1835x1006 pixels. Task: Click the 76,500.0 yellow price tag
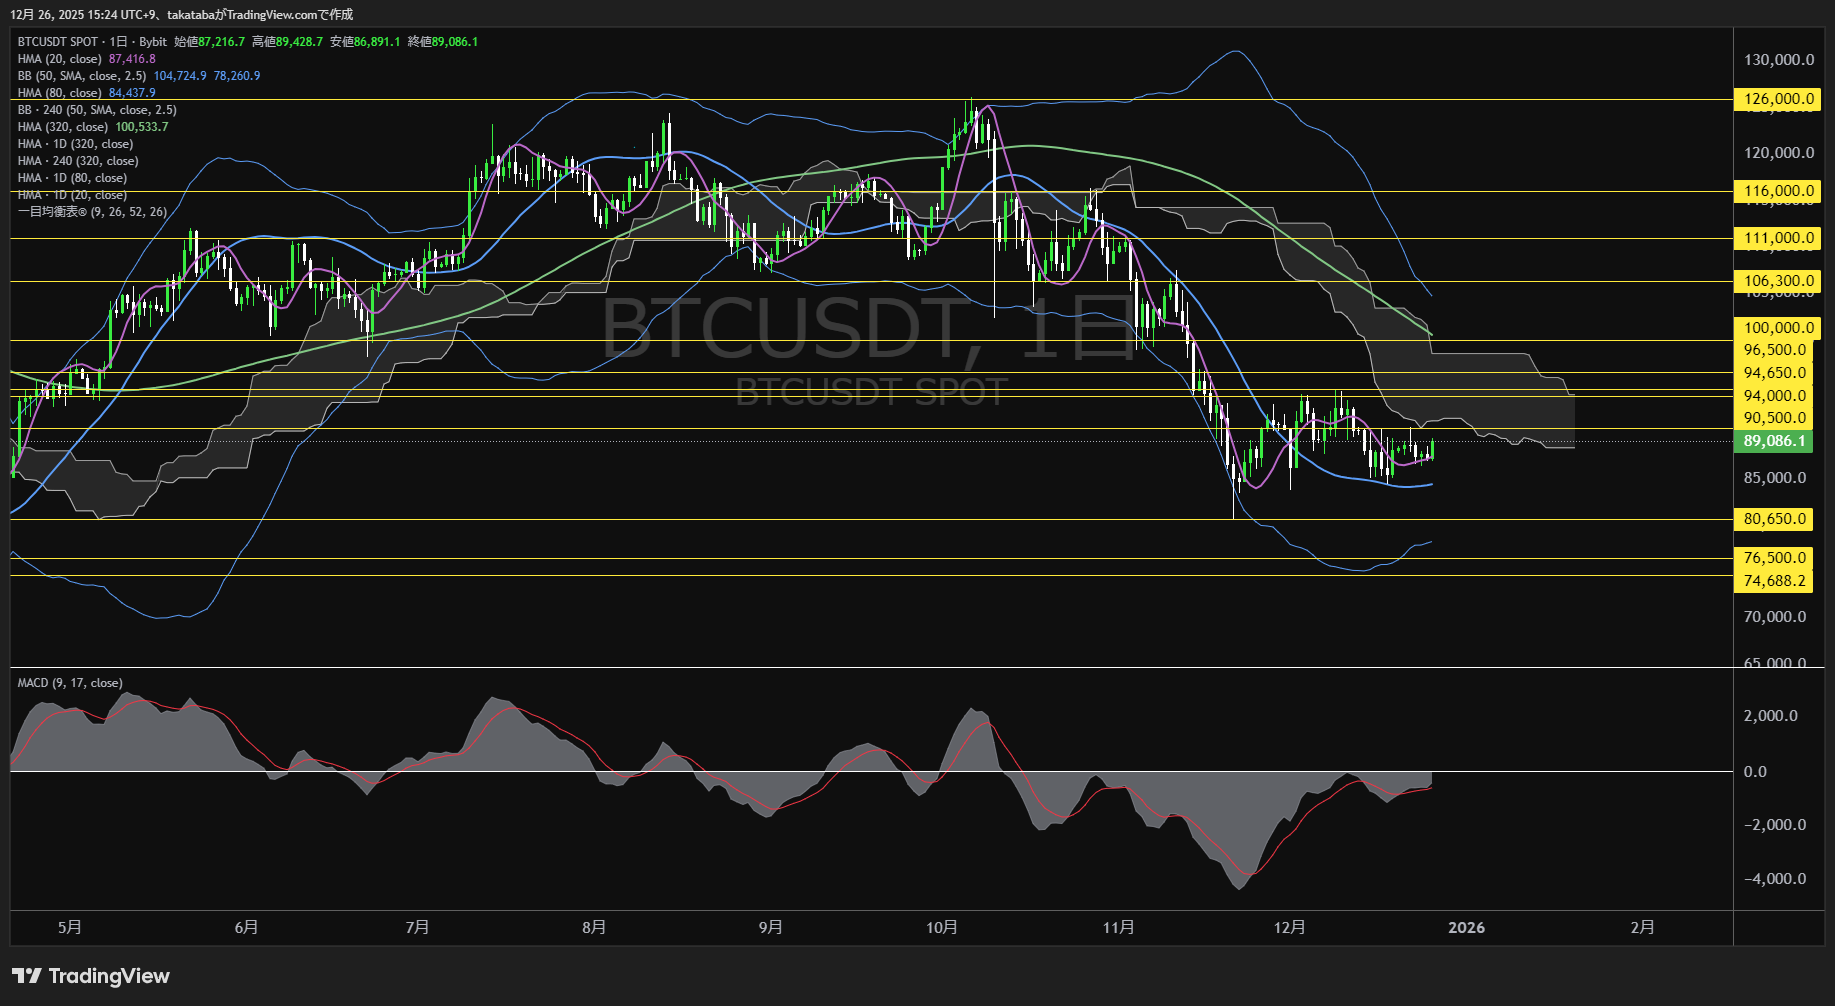click(1774, 558)
